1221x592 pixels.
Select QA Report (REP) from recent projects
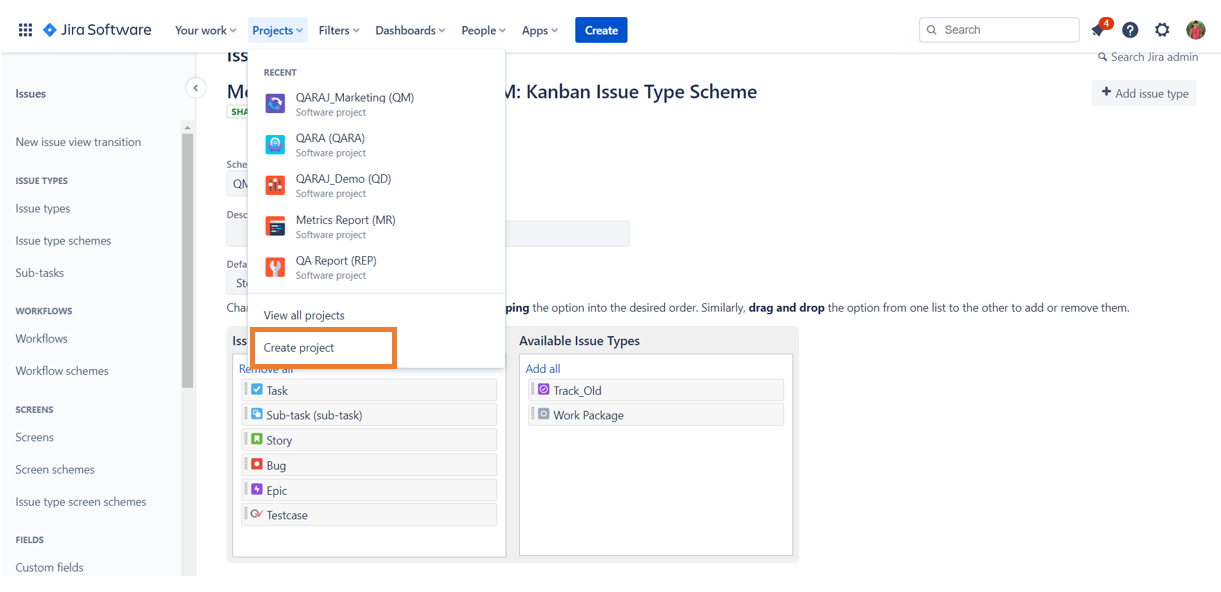pyautogui.click(x=376, y=268)
